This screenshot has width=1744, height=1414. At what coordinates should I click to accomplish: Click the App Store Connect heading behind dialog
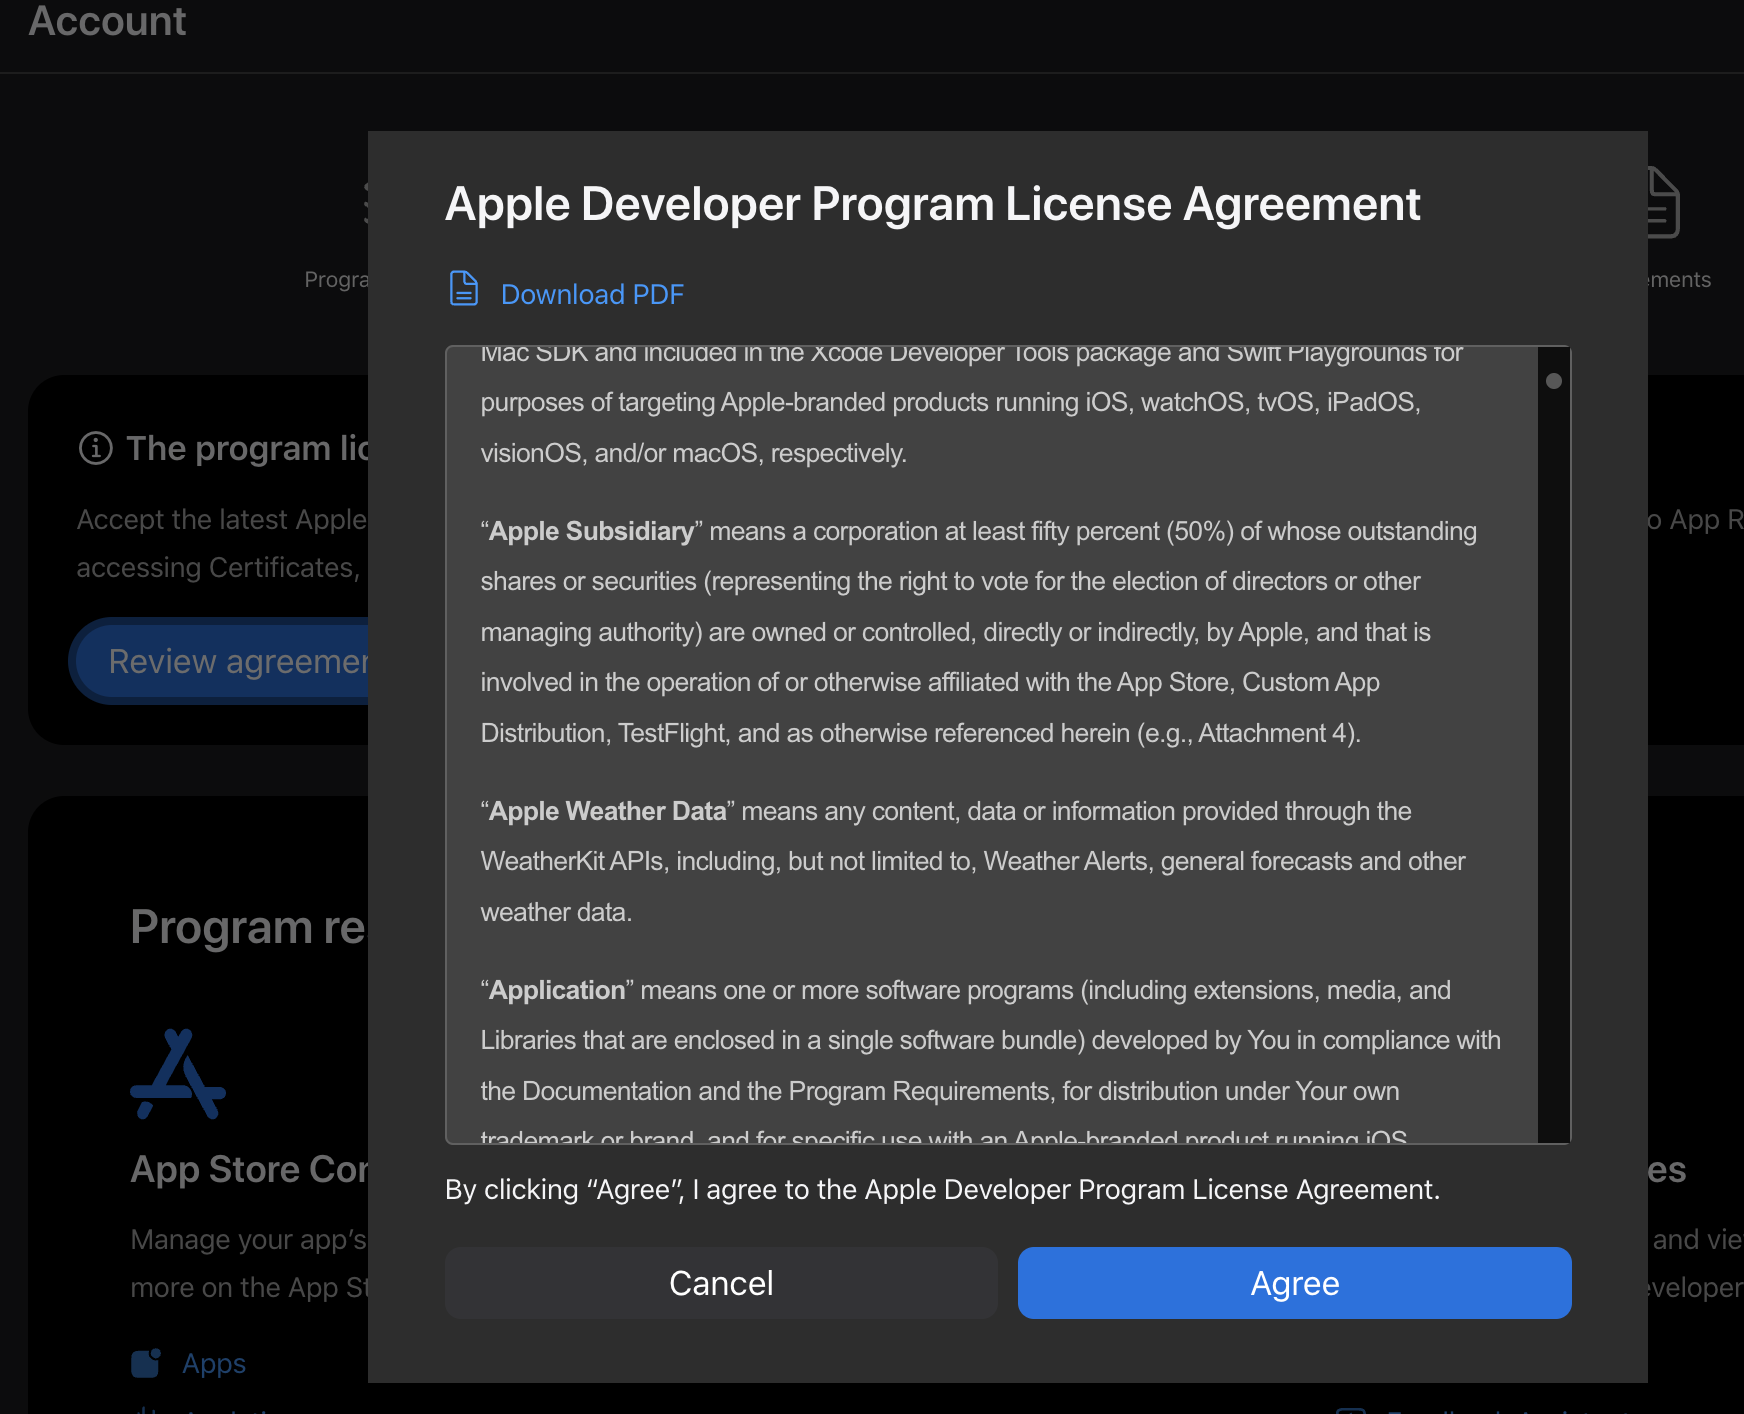(250, 1169)
